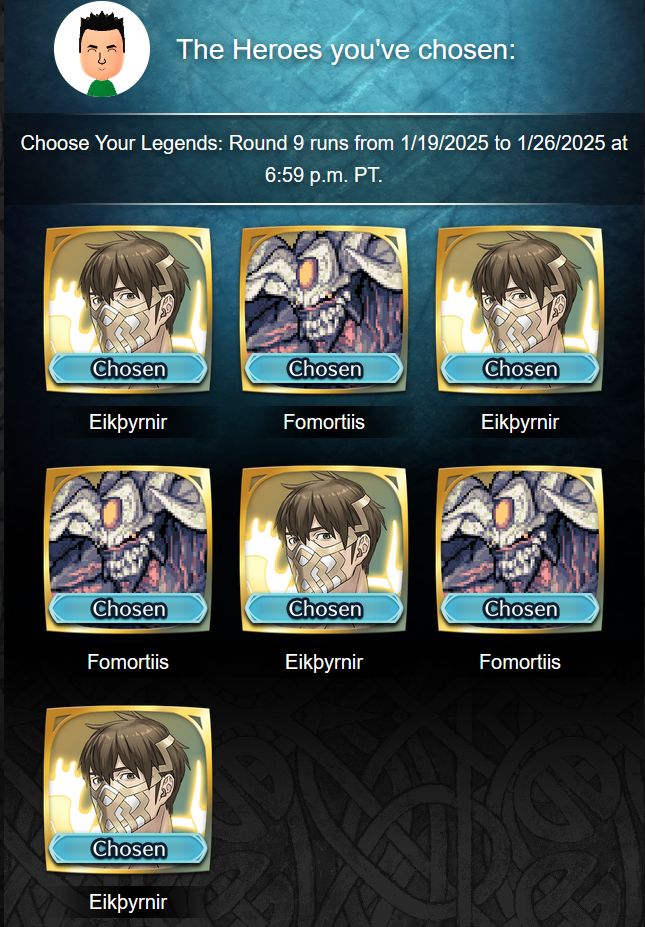Tap the Chosen badge on second Eikþyrnir
This screenshot has height=927, width=645.
click(520, 369)
